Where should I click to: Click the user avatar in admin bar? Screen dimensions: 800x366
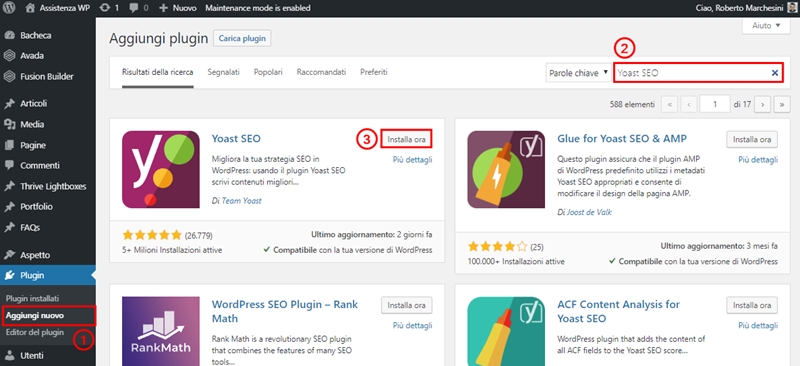(791, 8)
